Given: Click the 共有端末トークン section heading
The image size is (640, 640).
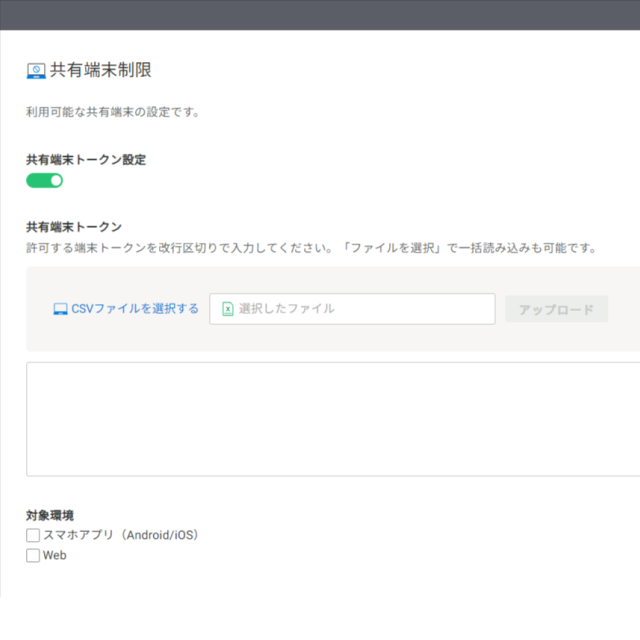Looking at the screenshot, I should click(74, 227).
